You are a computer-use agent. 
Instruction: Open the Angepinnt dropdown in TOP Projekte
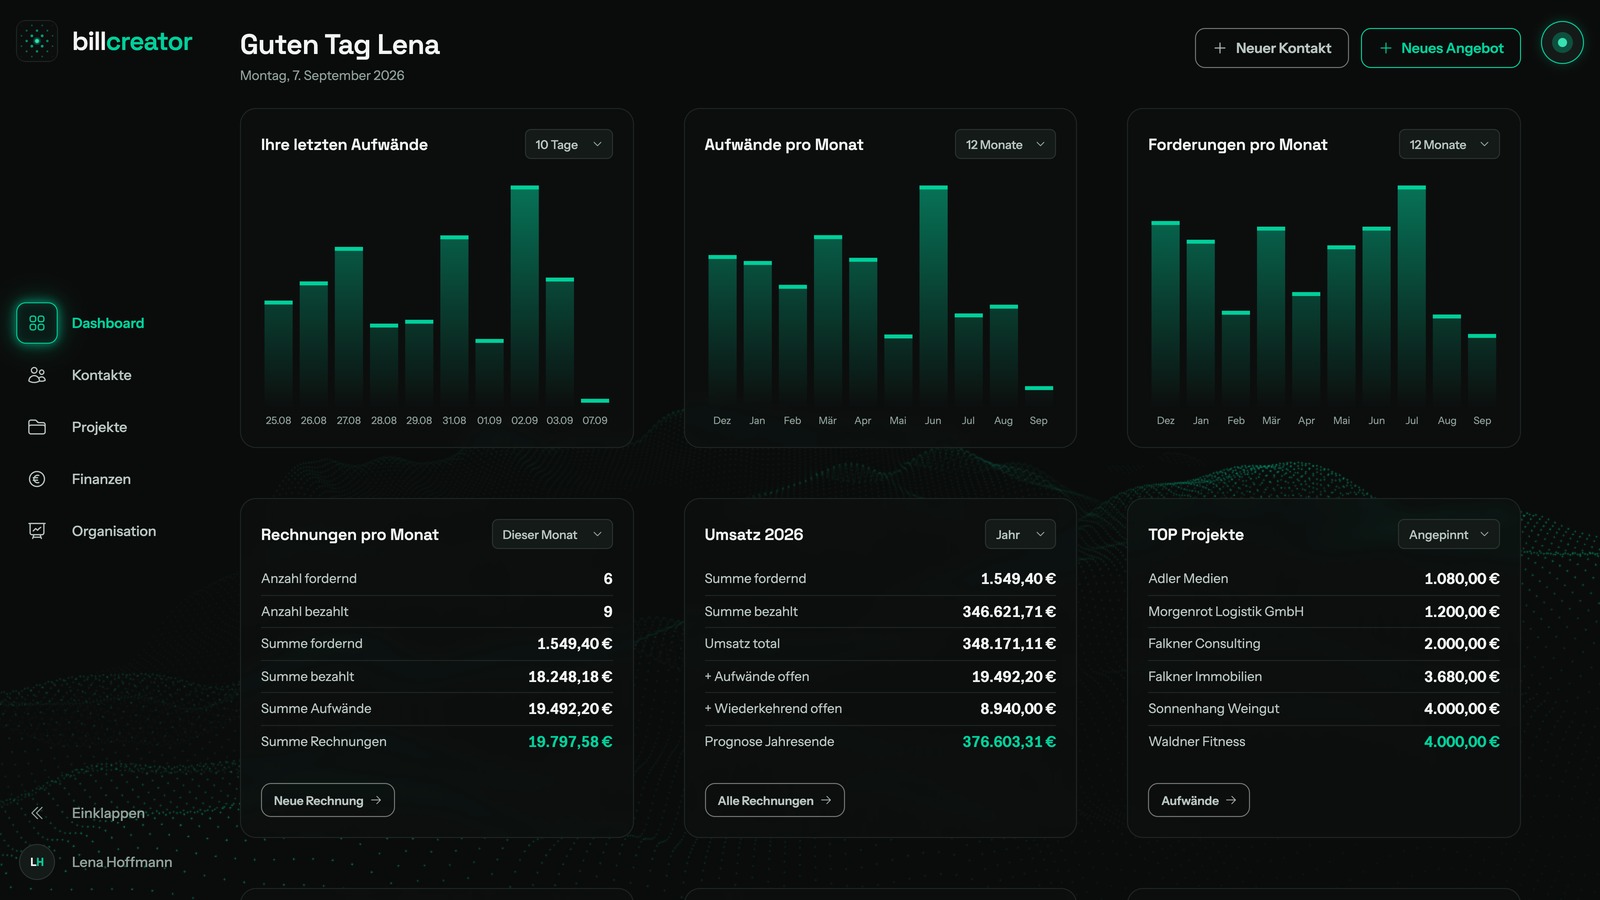click(1449, 534)
